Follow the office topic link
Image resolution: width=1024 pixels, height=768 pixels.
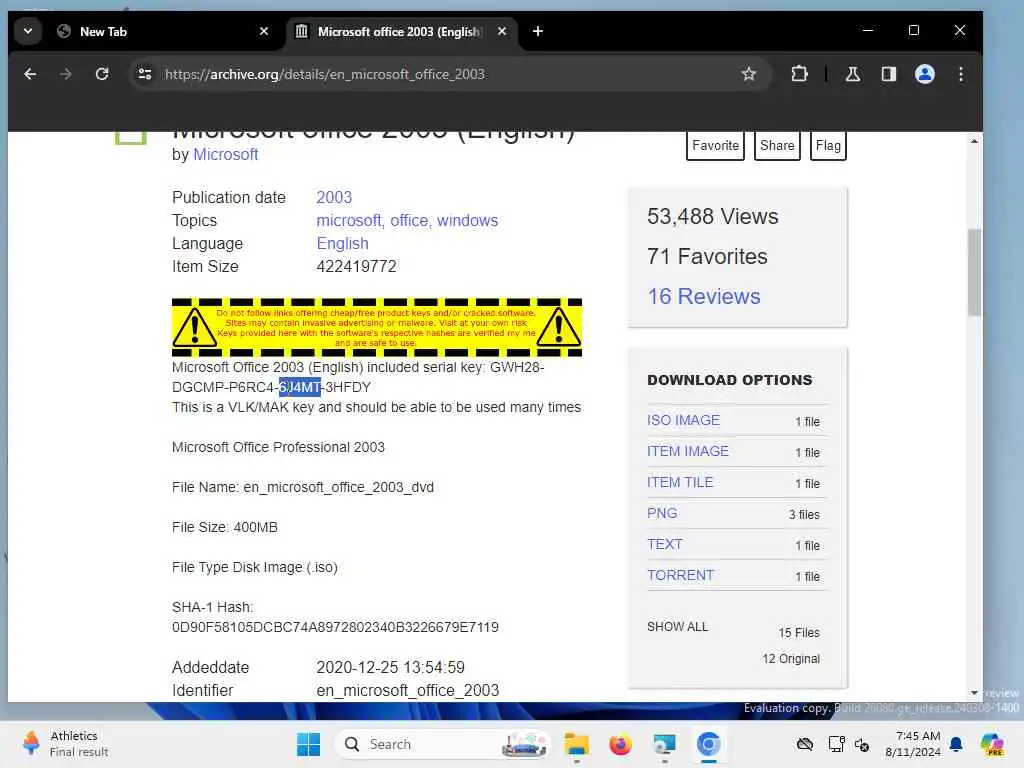click(x=409, y=221)
